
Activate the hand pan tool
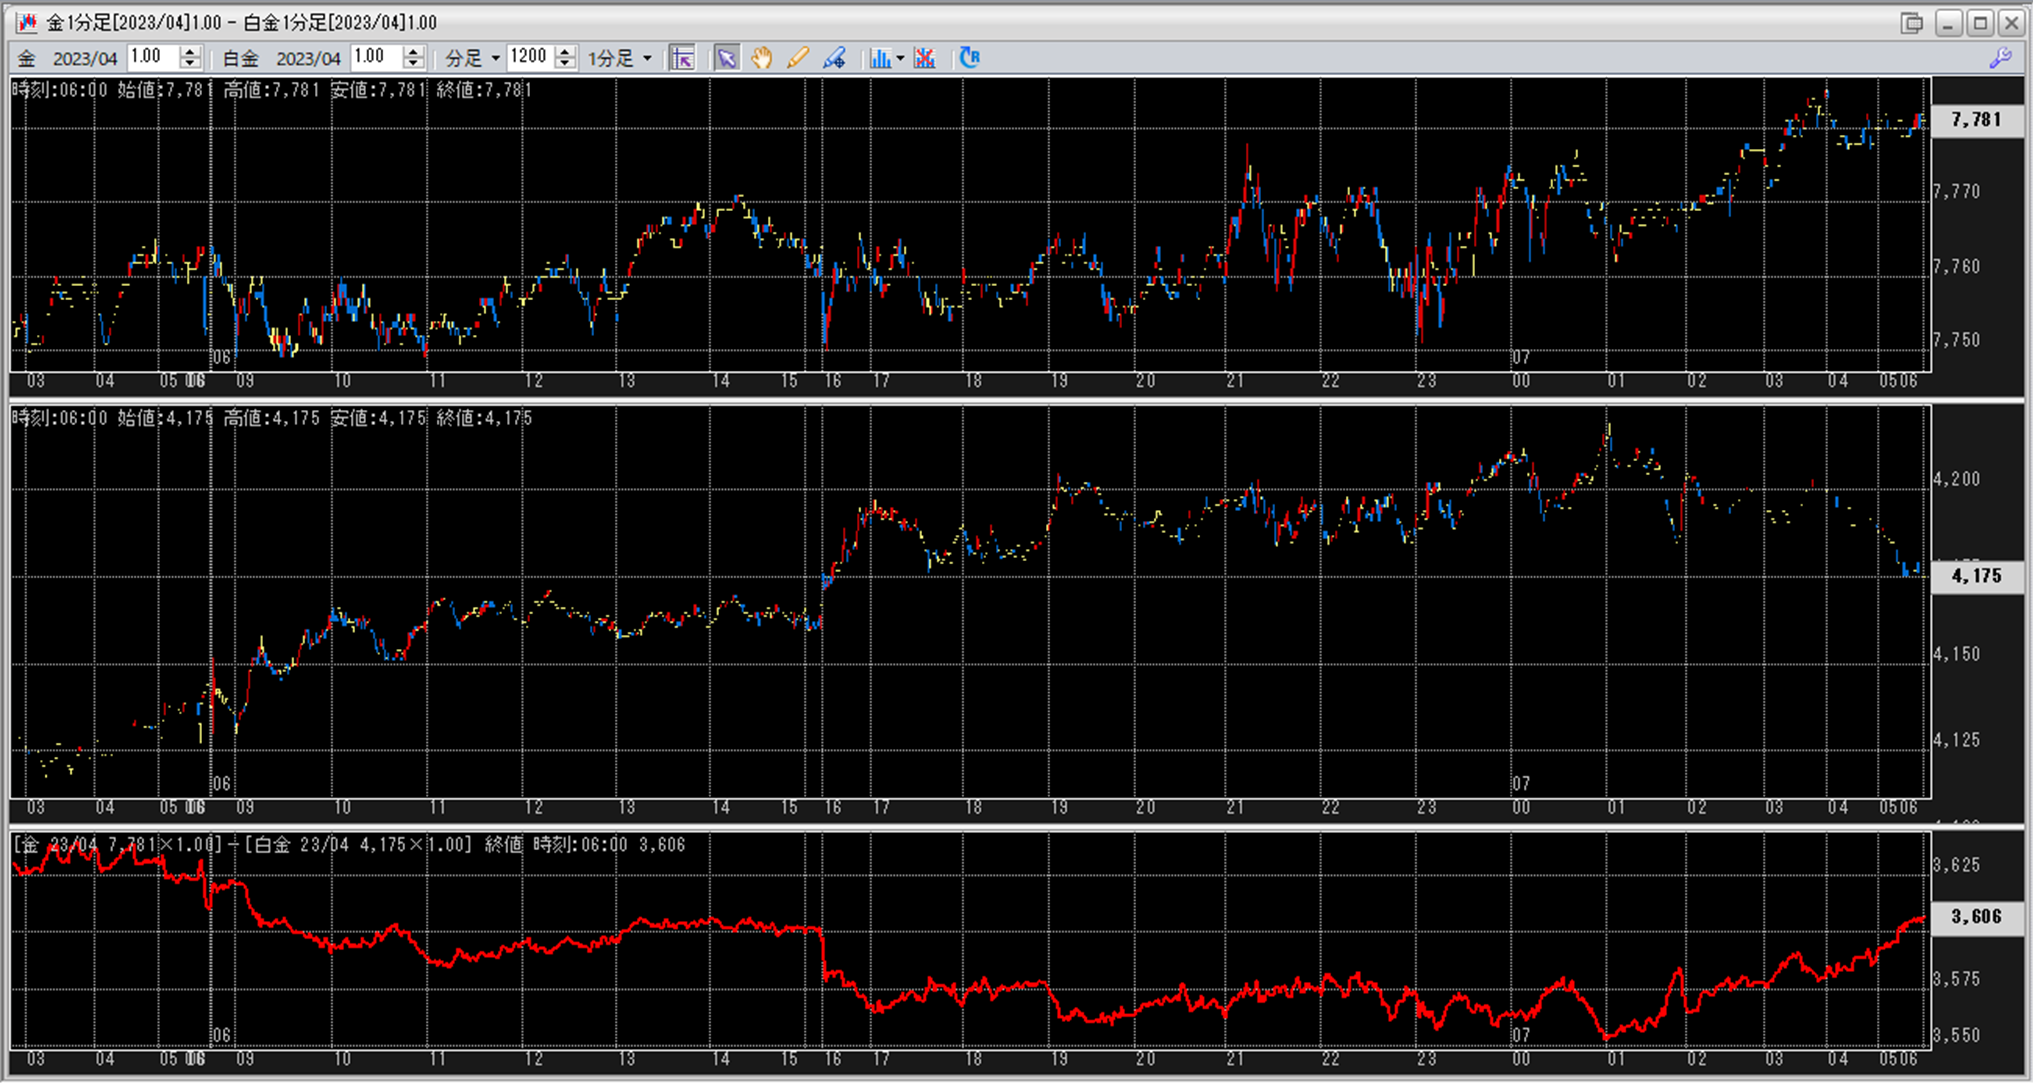[x=762, y=58]
